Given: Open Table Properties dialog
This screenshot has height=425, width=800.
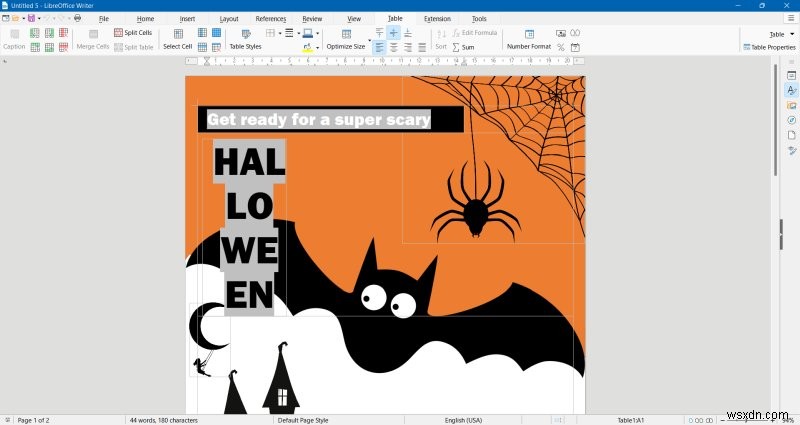Looking at the screenshot, I should pos(769,47).
